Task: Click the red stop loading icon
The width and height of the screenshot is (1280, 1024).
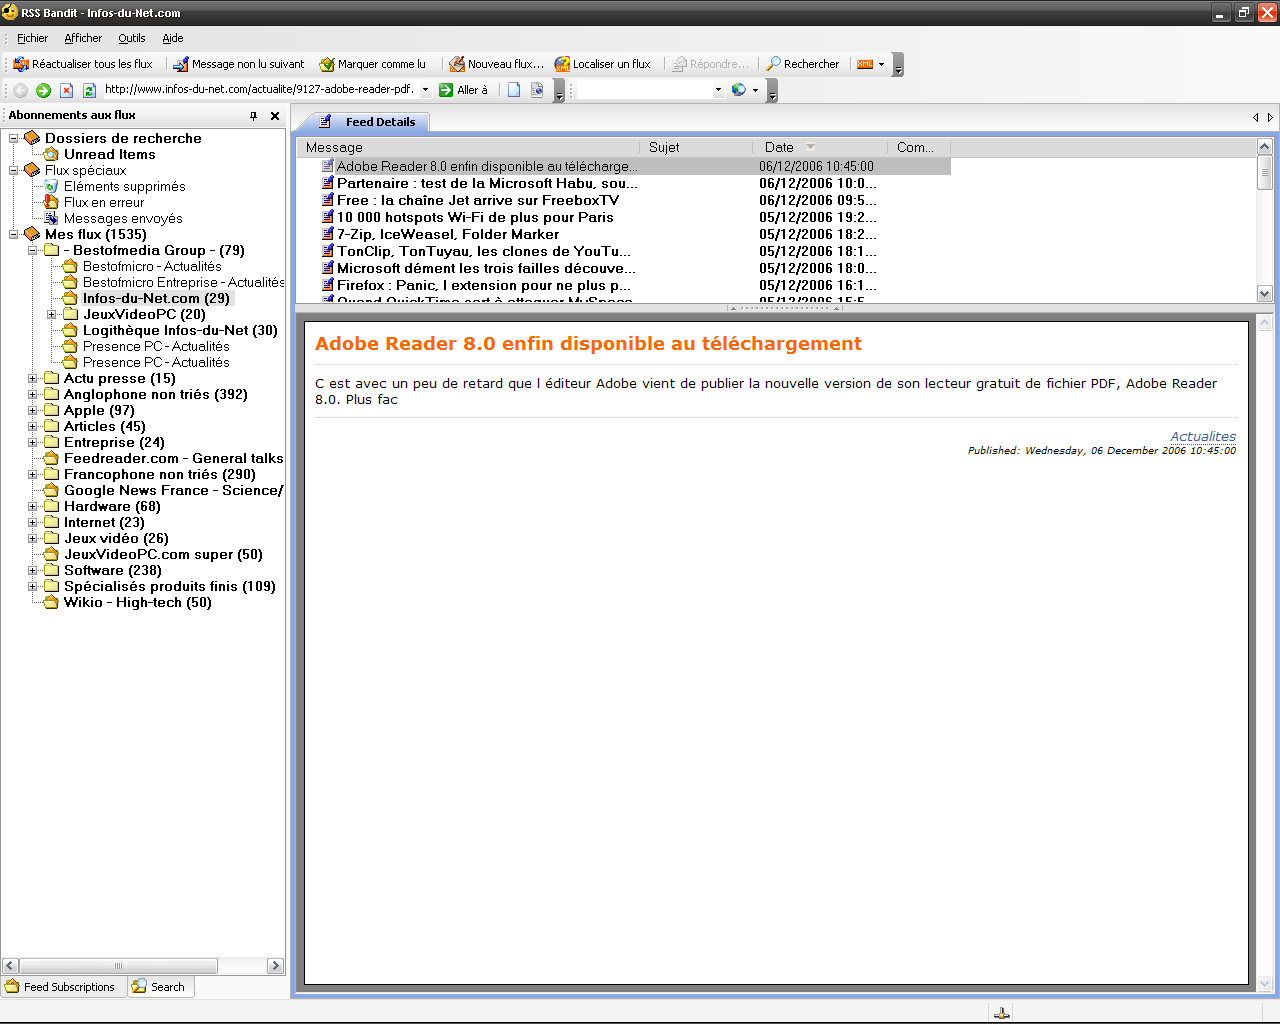Action: click(67, 90)
